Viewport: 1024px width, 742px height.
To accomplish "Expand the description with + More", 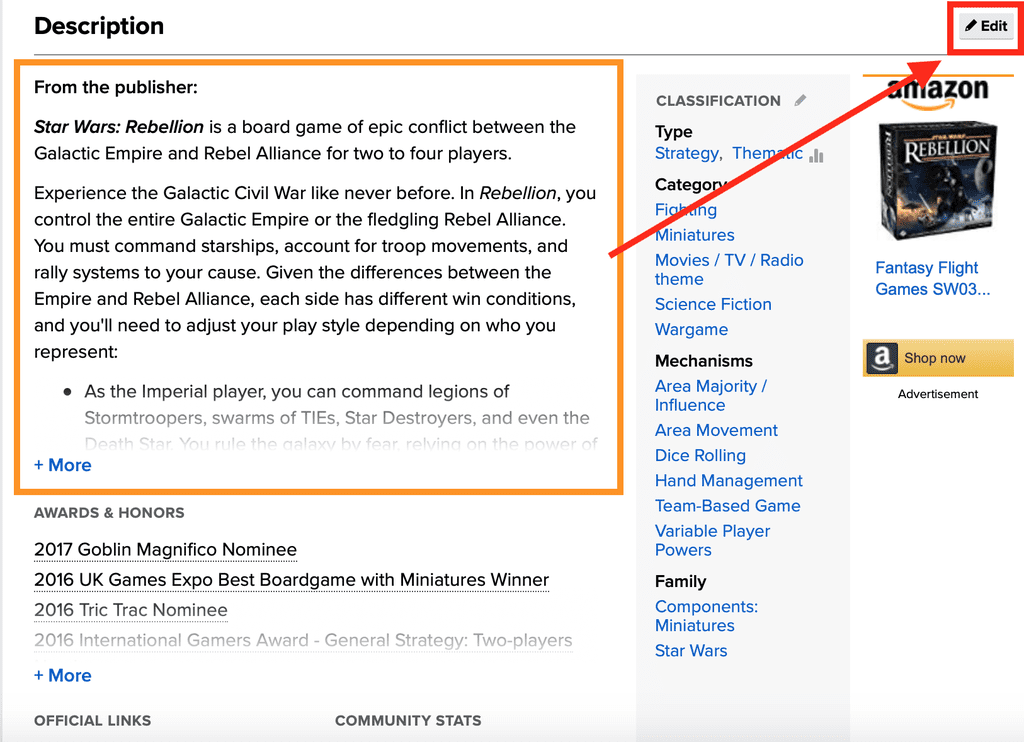I will pos(63,465).
